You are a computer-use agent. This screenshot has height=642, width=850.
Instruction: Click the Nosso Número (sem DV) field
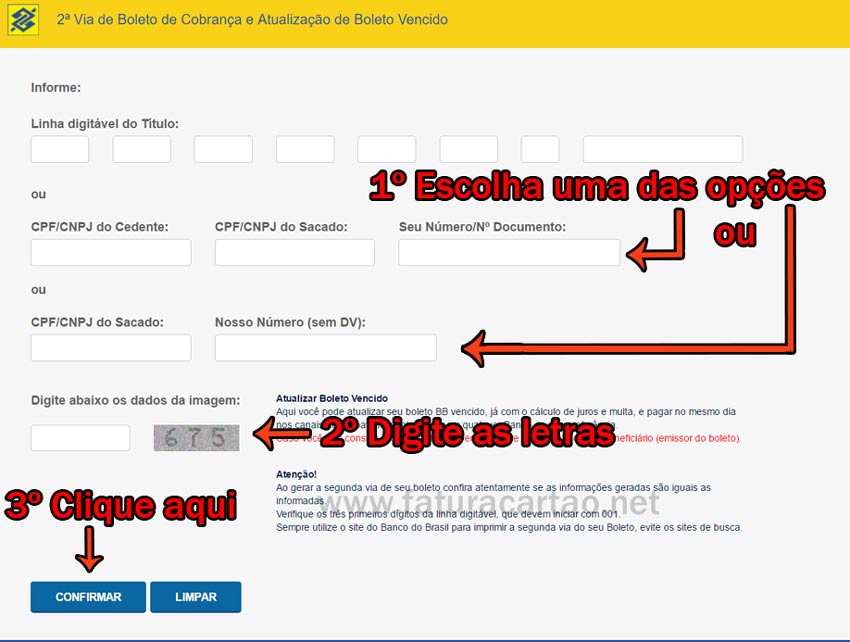tap(325, 347)
